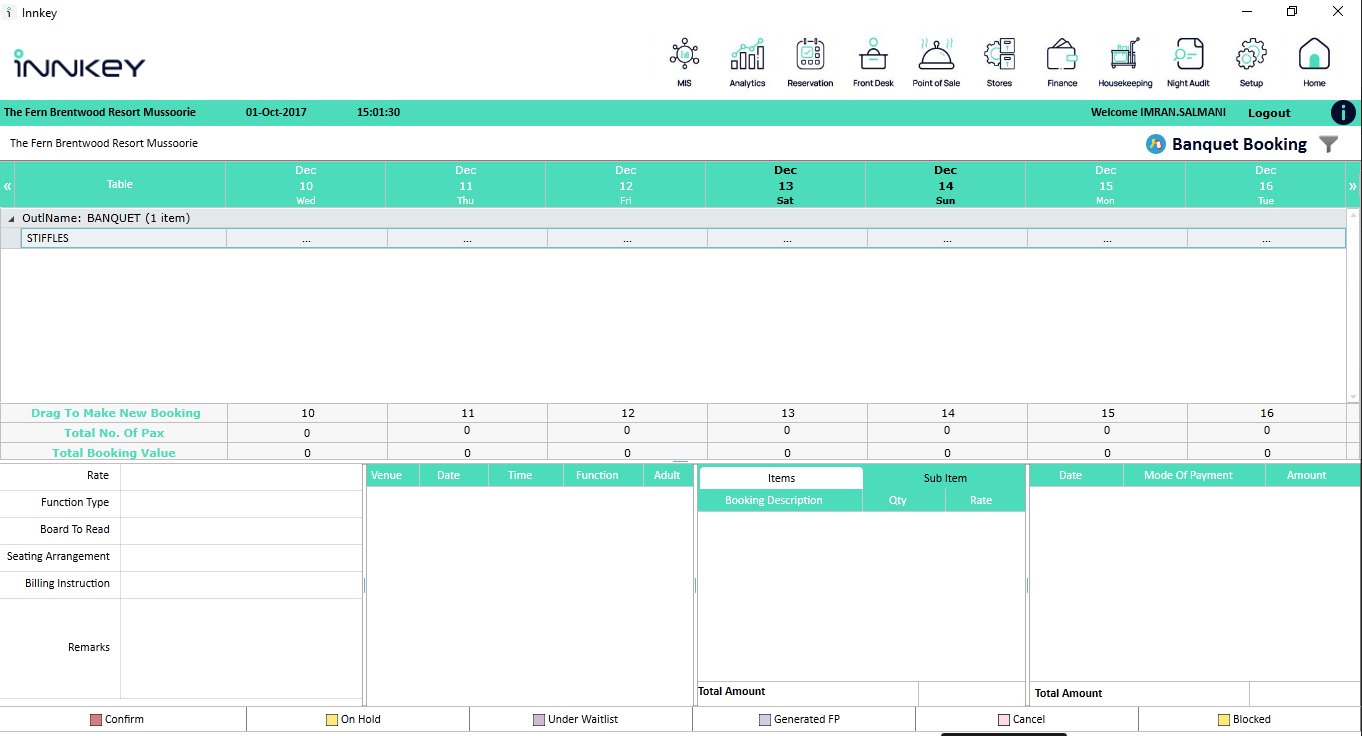The width and height of the screenshot is (1362, 736).
Task: Click the Total No. Of Pax label
Action: click(x=114, y=433)
